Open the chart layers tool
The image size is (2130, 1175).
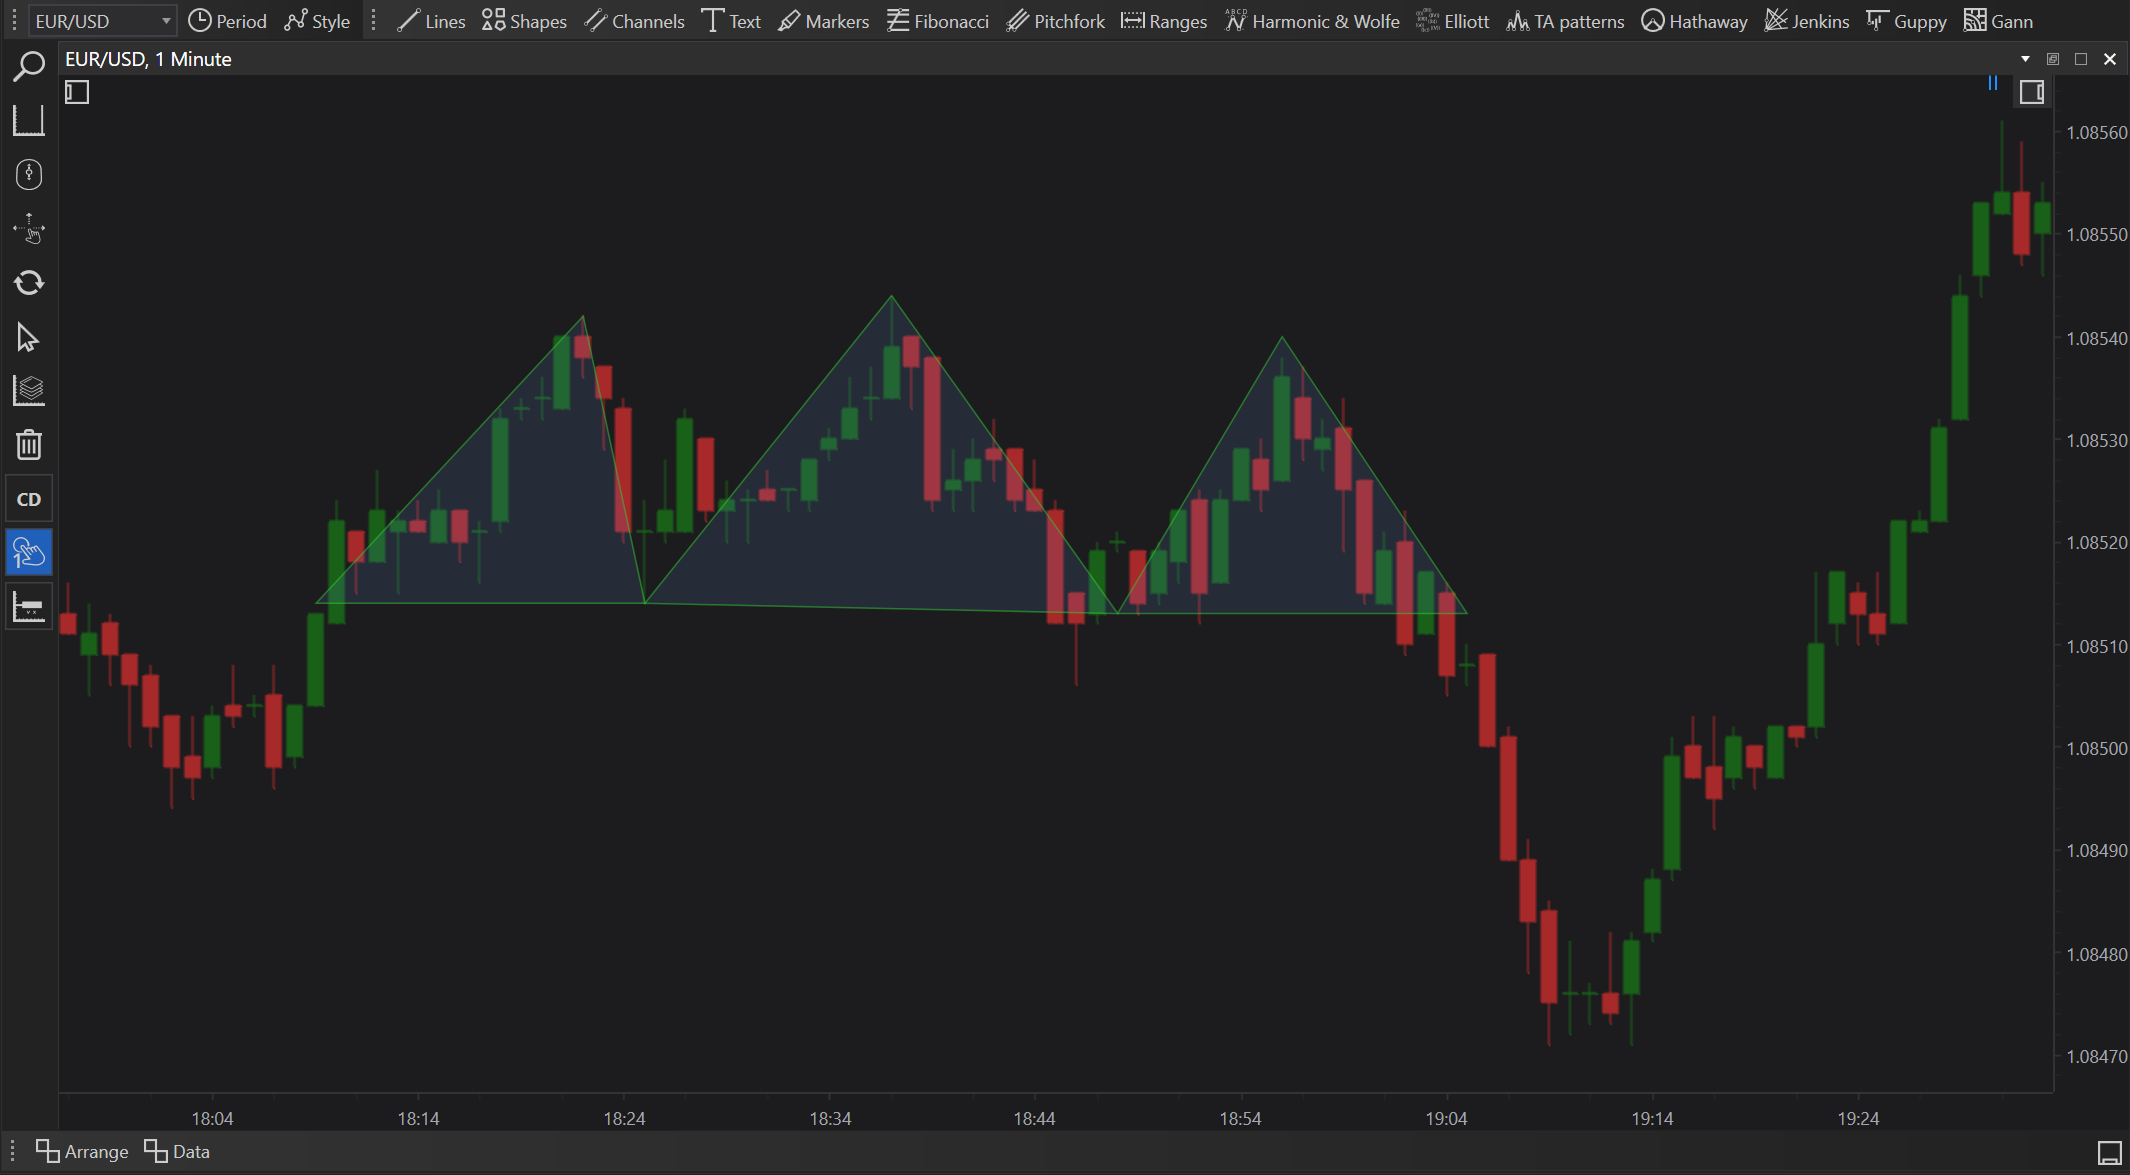click(29, 391)
